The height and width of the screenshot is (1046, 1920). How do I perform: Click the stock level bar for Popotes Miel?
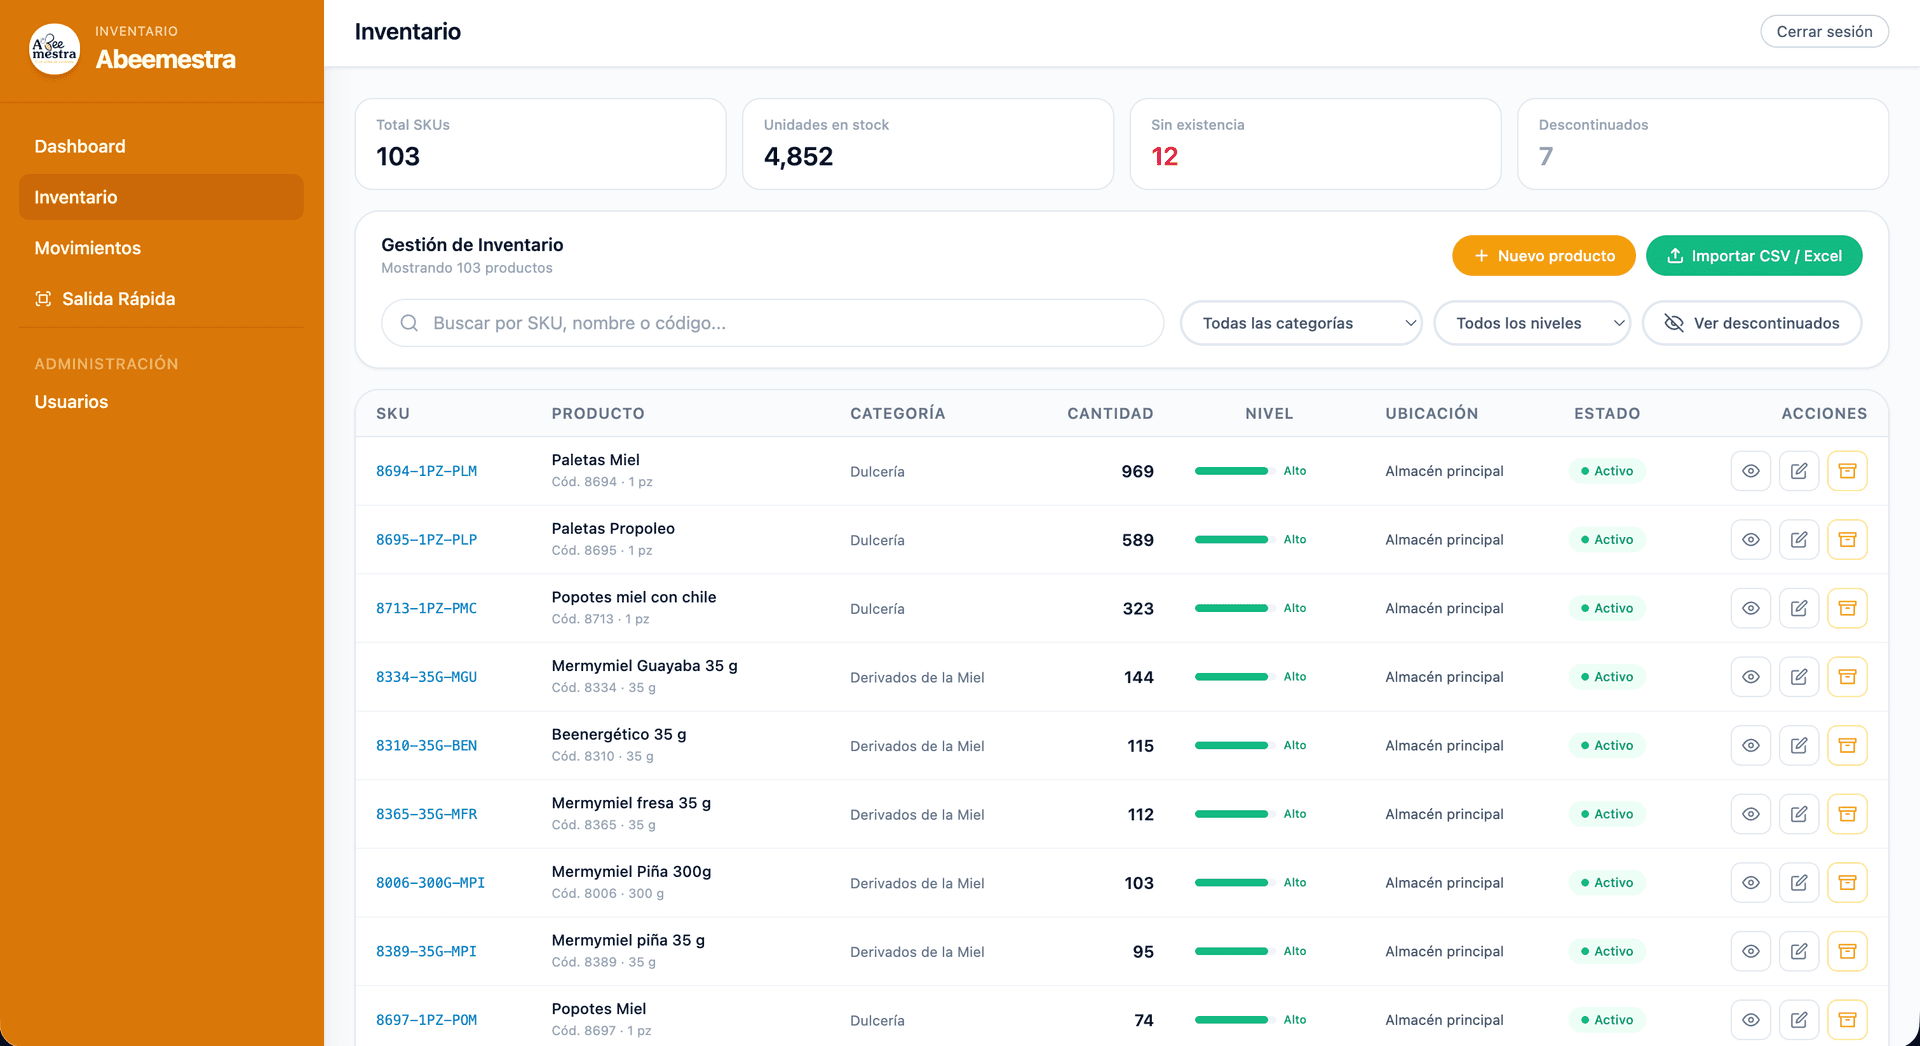coord(1231,1020)
